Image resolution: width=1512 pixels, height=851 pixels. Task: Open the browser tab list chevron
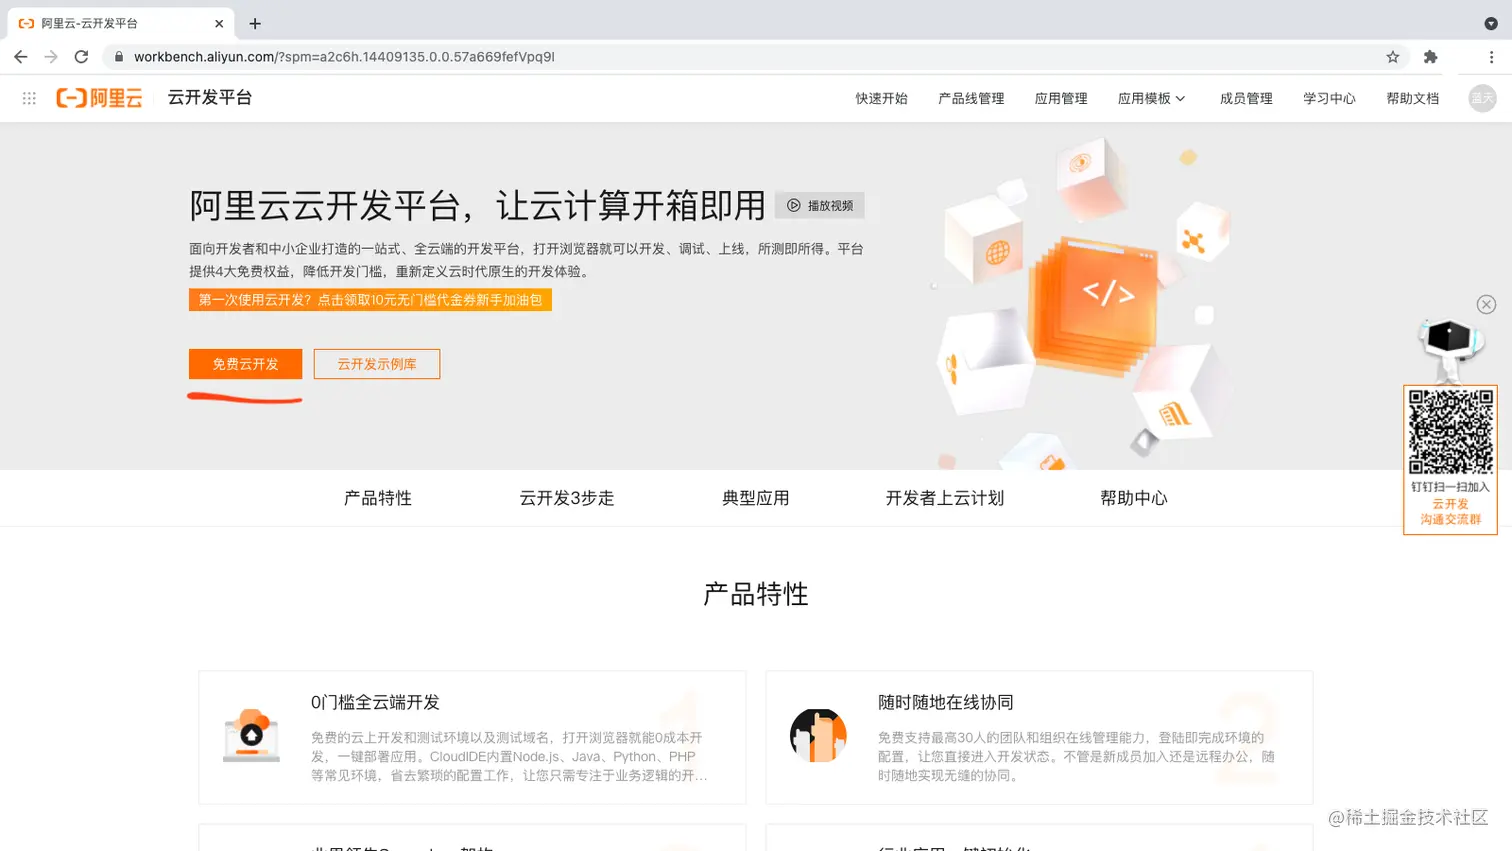pos(1491,22)
